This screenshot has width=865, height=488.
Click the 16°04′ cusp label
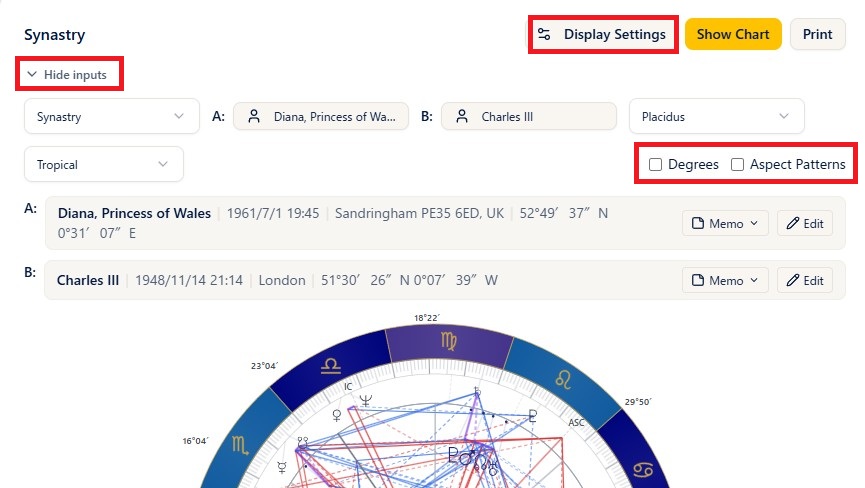[196, 441]
